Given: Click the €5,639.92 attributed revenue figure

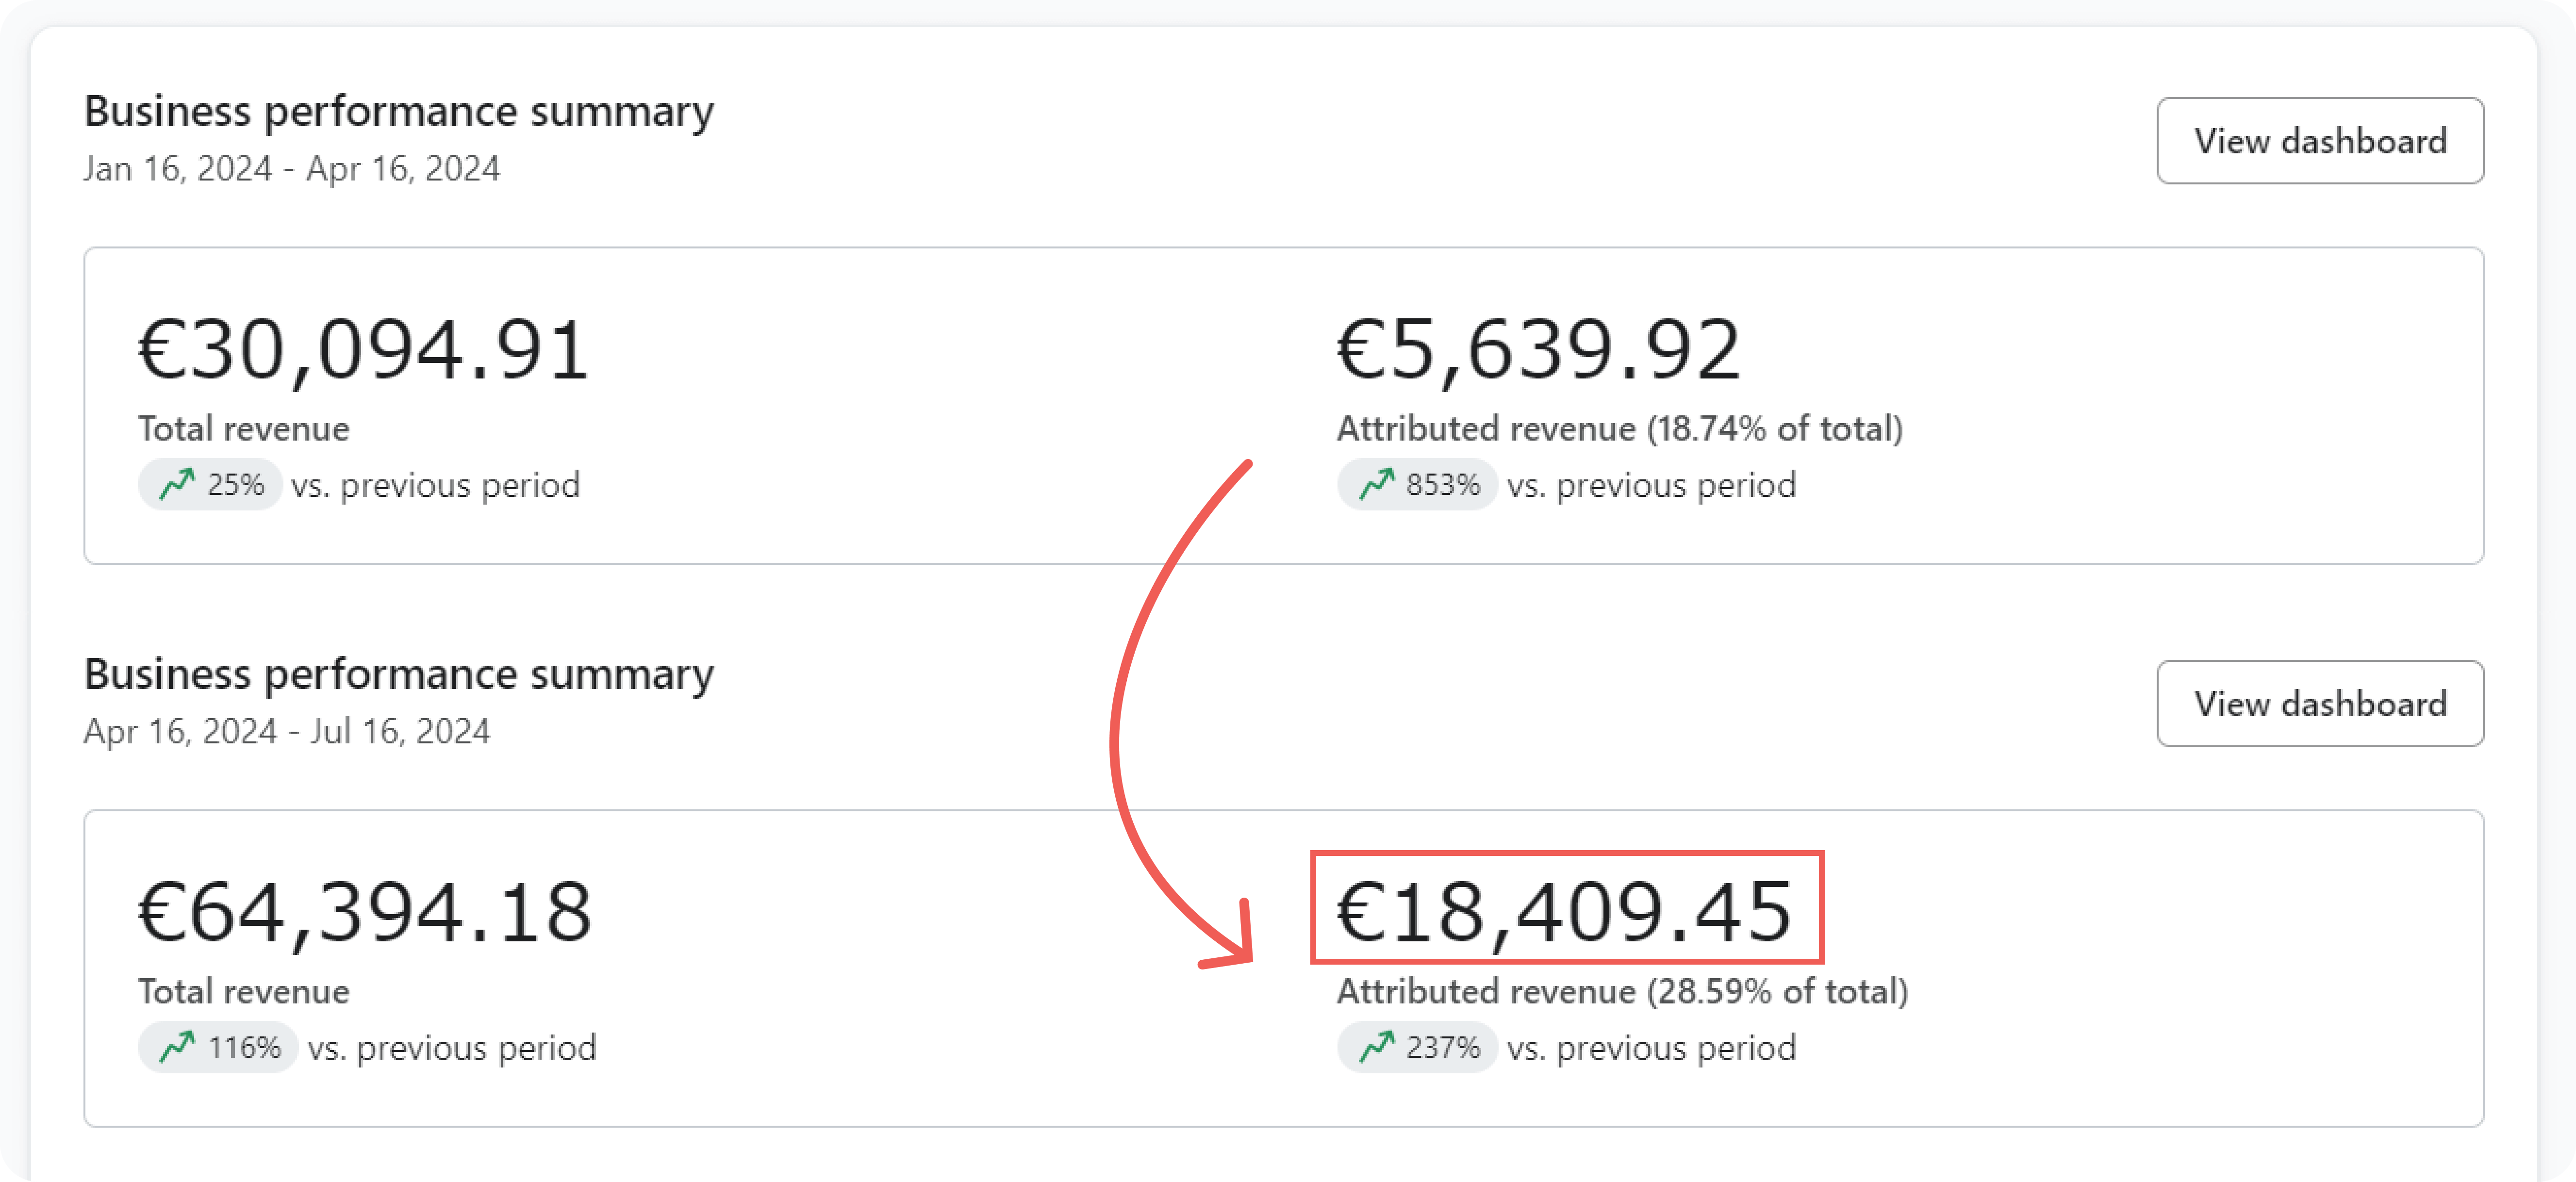Looking at the screenshot, I should coord(1539,351).
